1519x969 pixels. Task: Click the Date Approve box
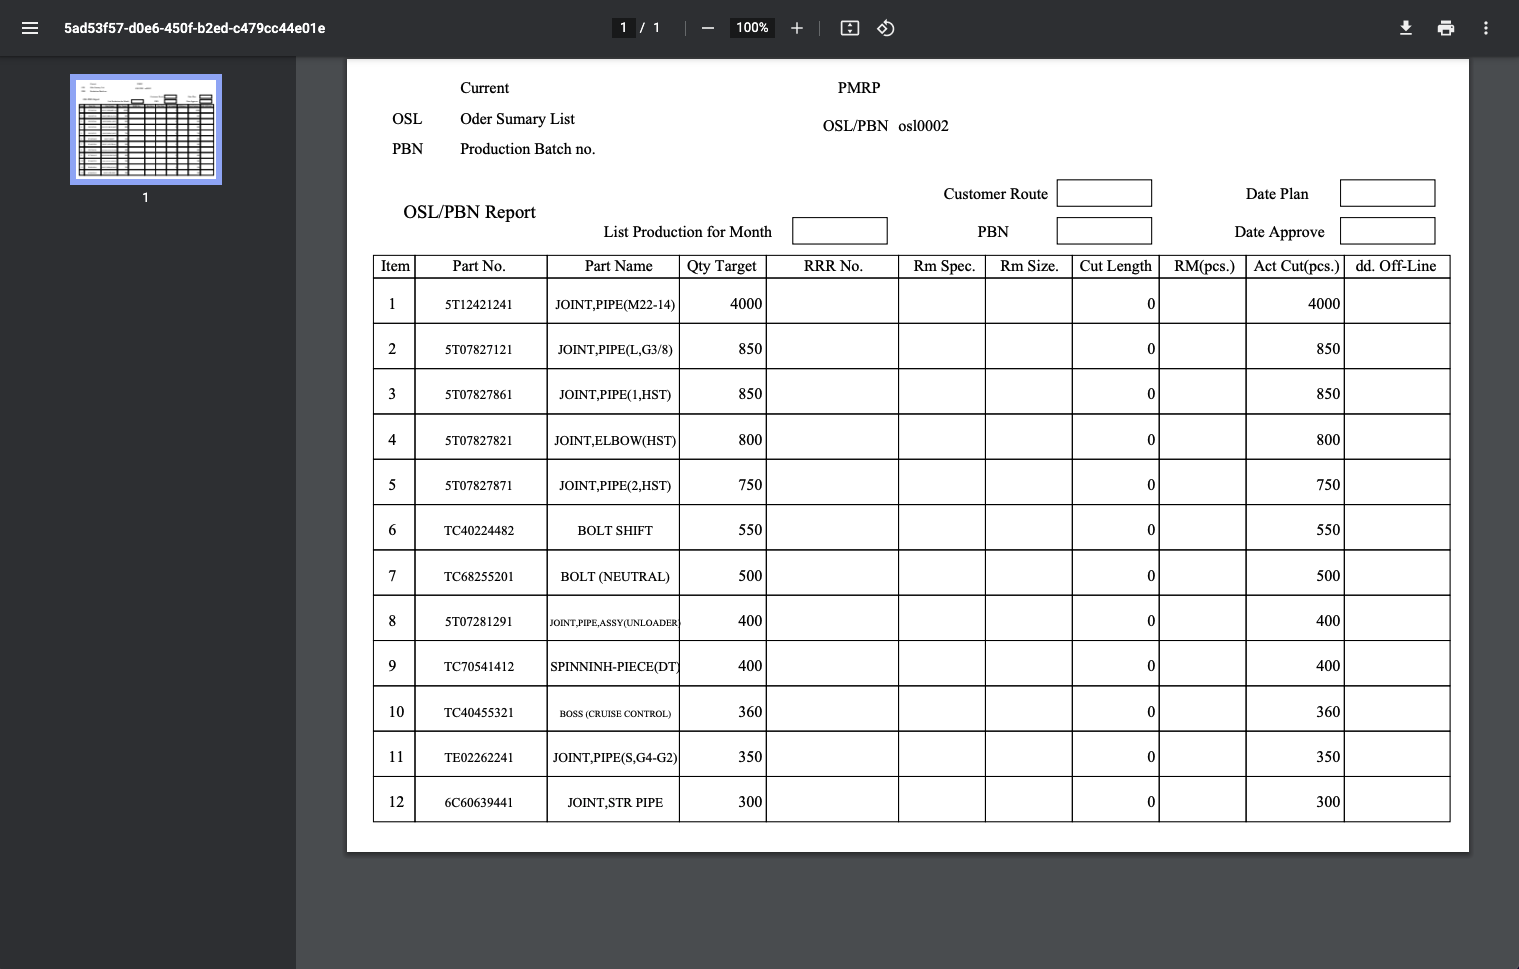1387,231
